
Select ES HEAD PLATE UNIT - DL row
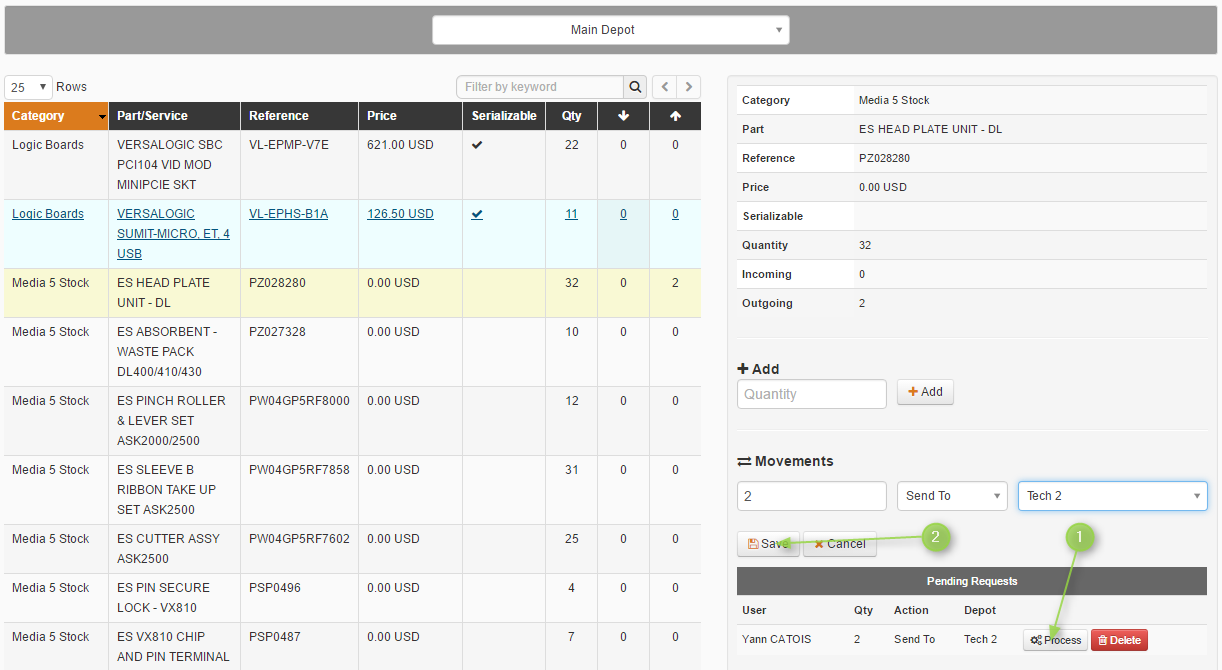point(352,293)
